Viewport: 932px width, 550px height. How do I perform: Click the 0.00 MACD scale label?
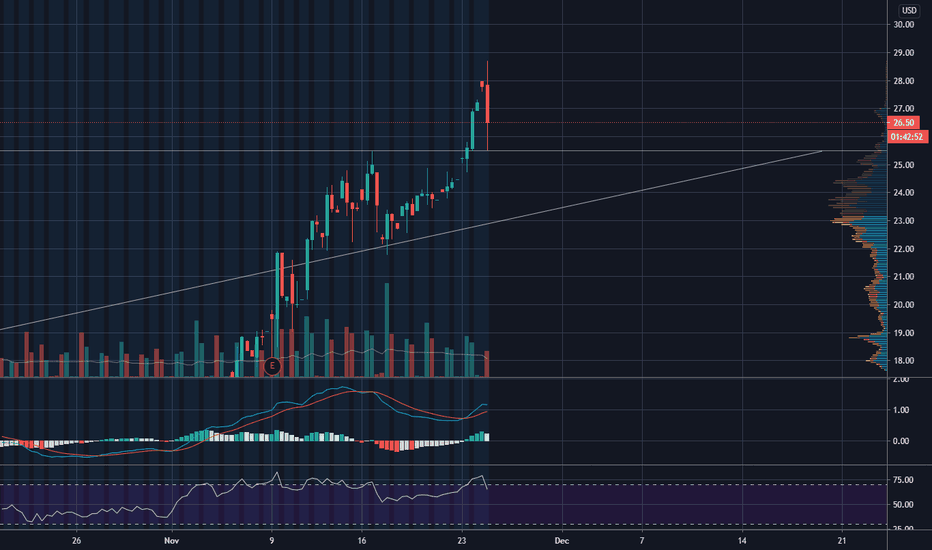[x=901, y=441]
